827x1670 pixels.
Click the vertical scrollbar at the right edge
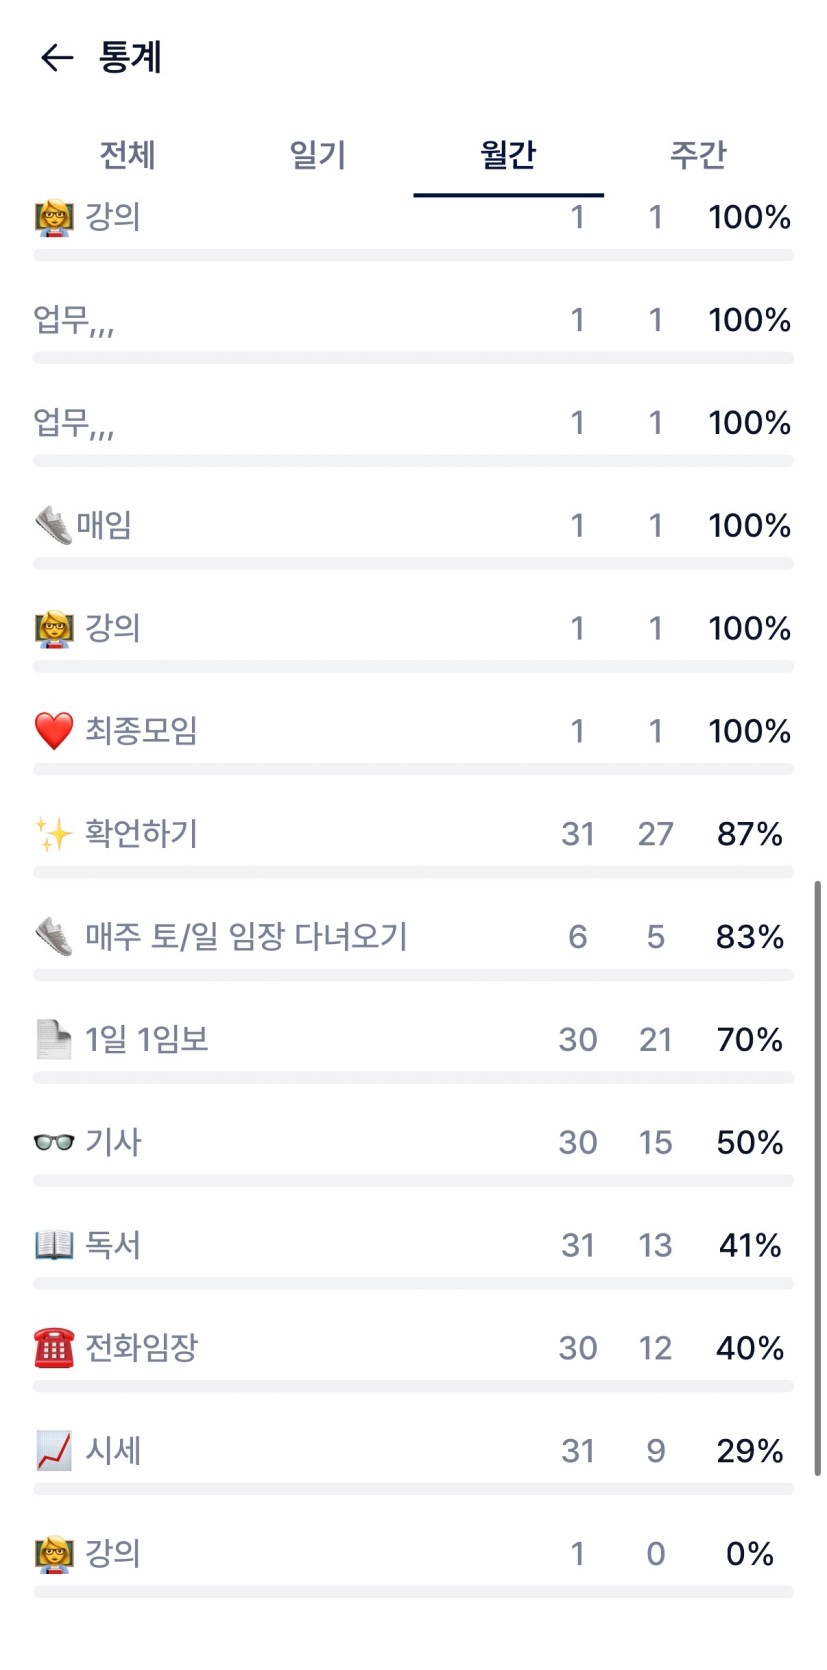[817, 1178]
